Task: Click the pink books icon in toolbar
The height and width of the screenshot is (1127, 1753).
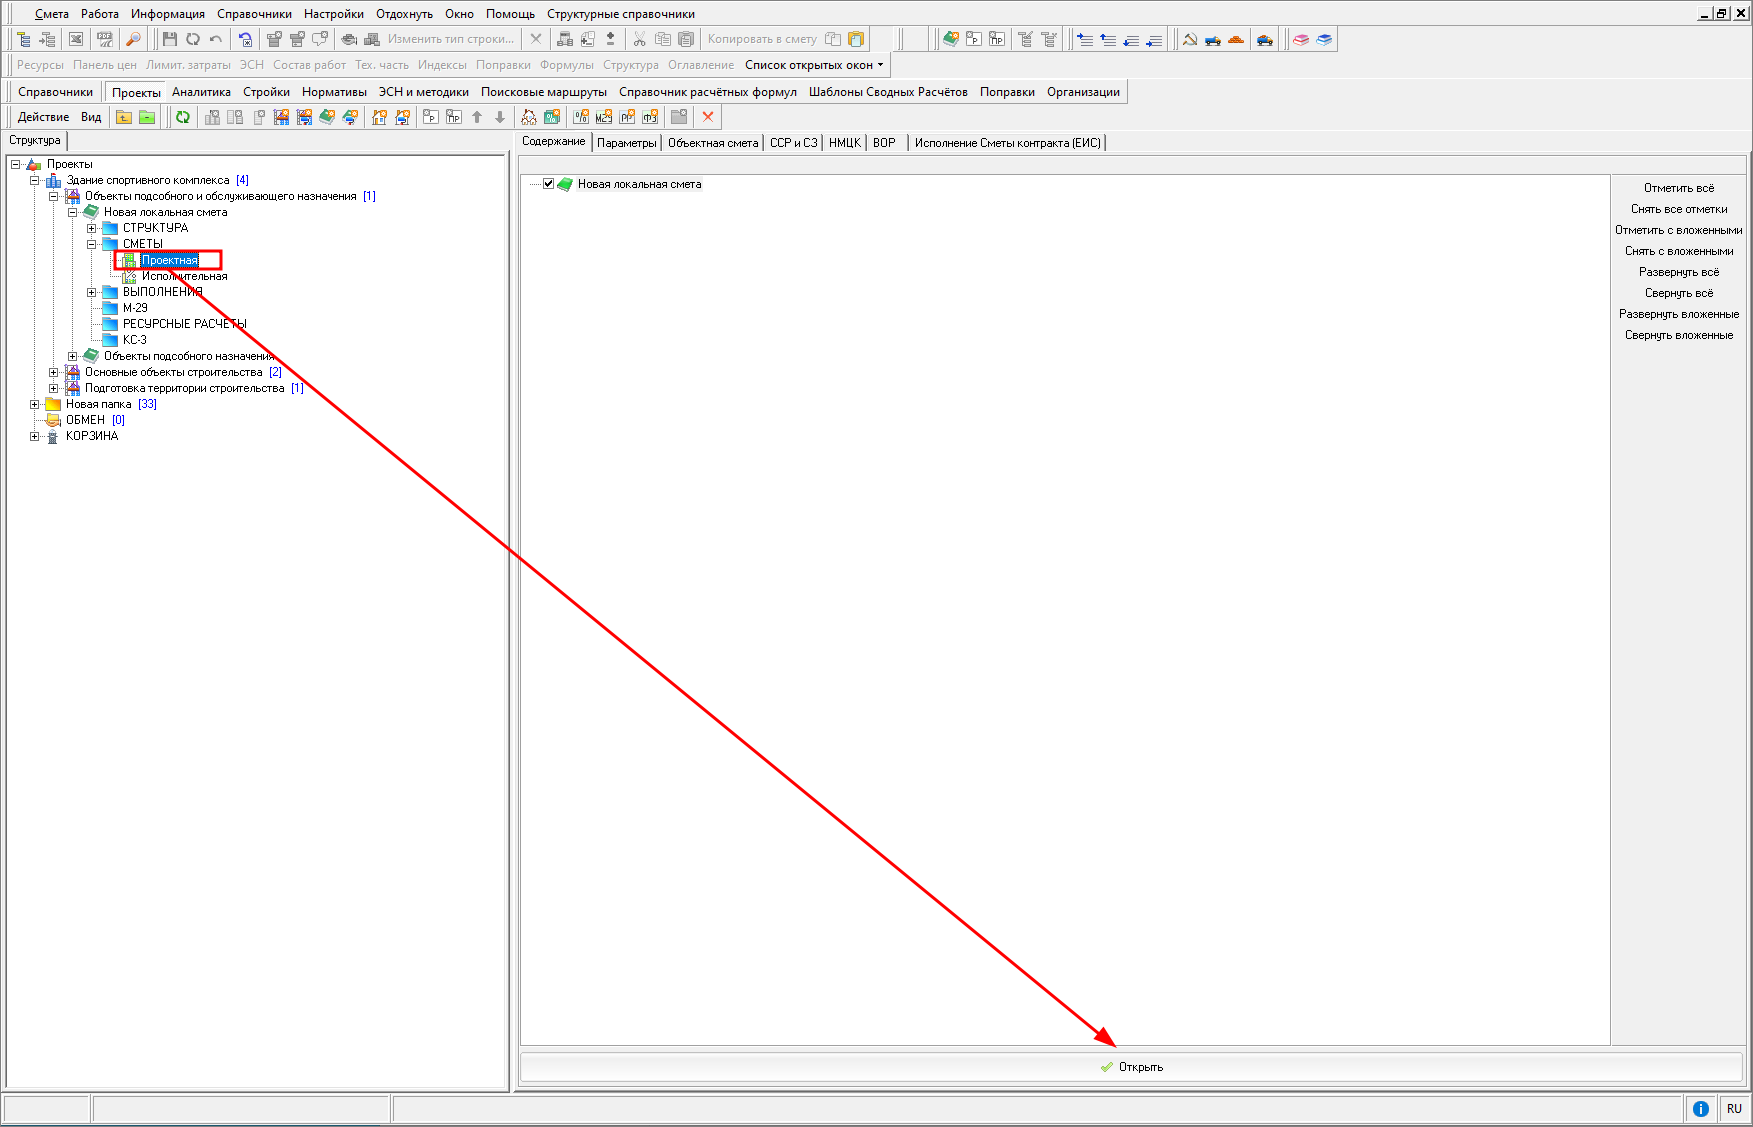Action: click(x=1301, y=39)
